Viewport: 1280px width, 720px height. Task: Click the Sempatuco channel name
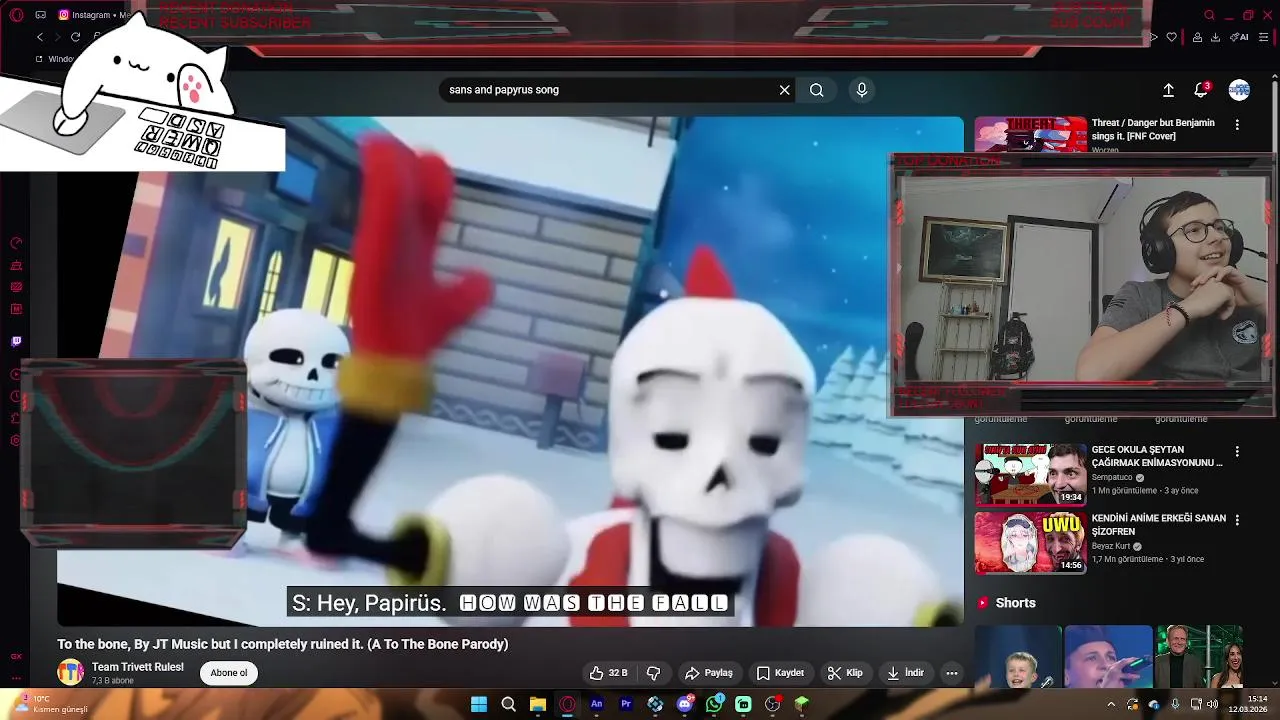coord(1112,478)
